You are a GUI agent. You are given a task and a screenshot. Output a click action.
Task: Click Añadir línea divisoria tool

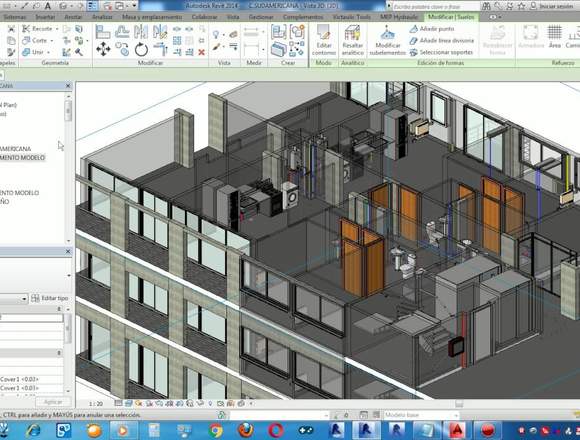click(x=442, y=41)
